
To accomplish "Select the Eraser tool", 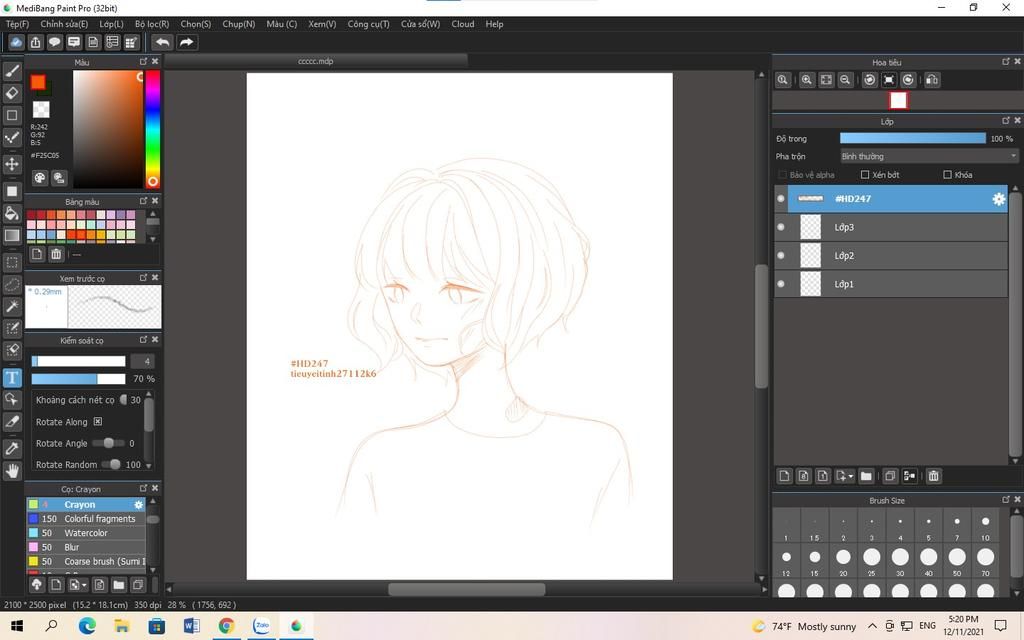I will click(x=12, y=93).
